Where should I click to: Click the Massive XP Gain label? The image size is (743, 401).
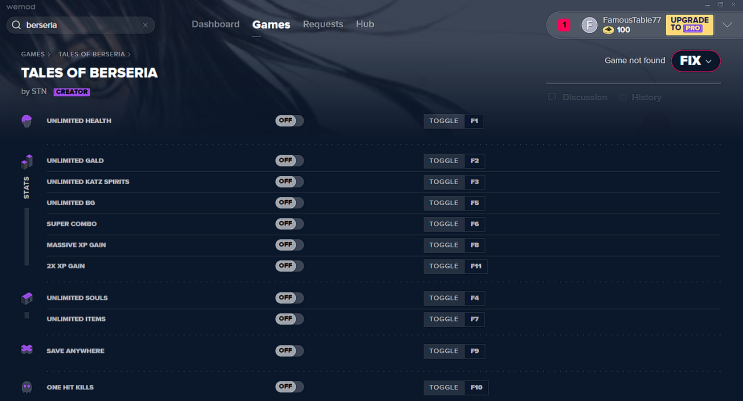click(x=76, y=245)
